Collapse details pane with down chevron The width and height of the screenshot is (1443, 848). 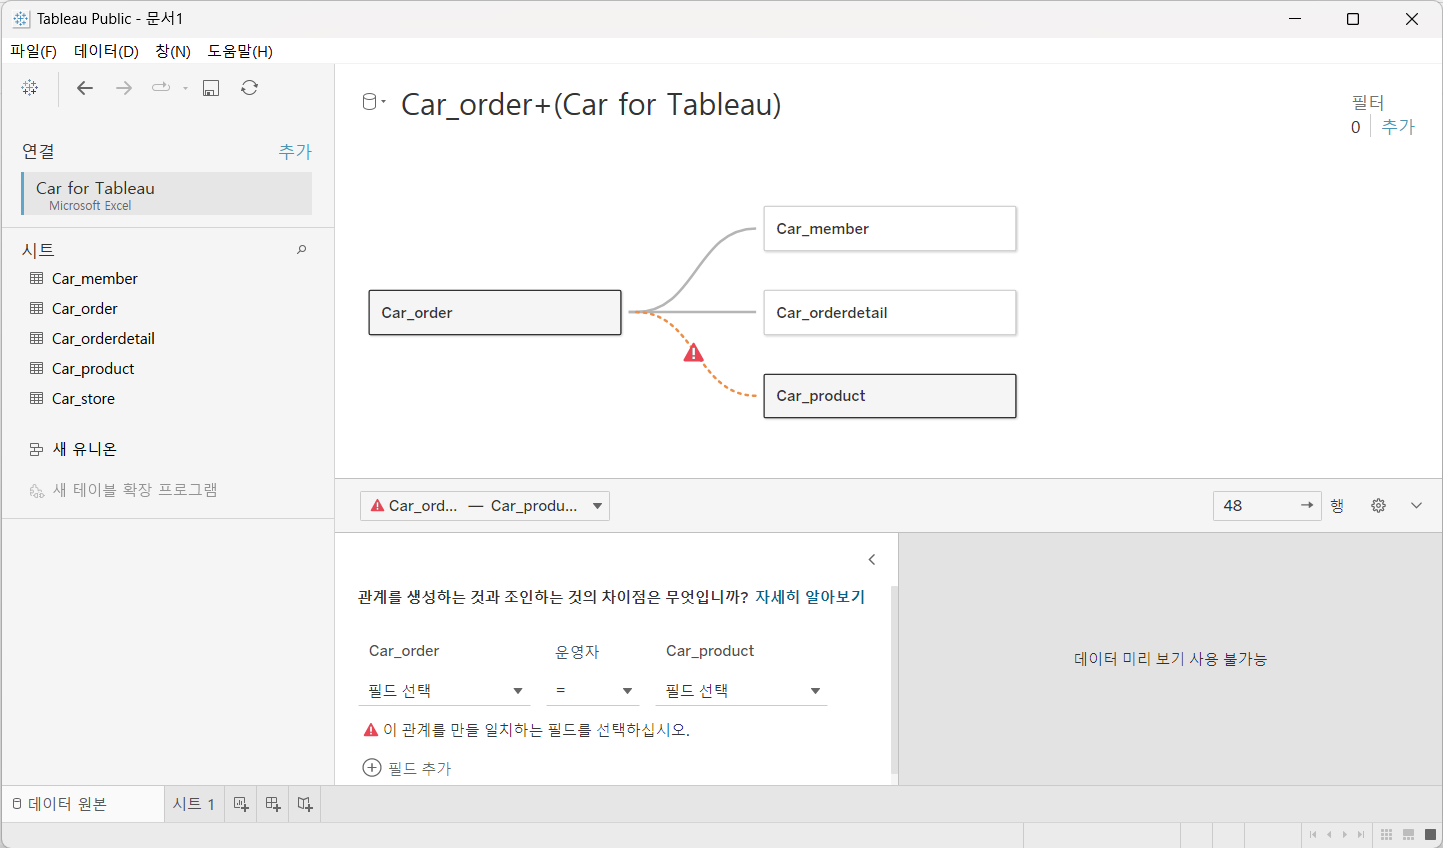[x=1416, y=506]
